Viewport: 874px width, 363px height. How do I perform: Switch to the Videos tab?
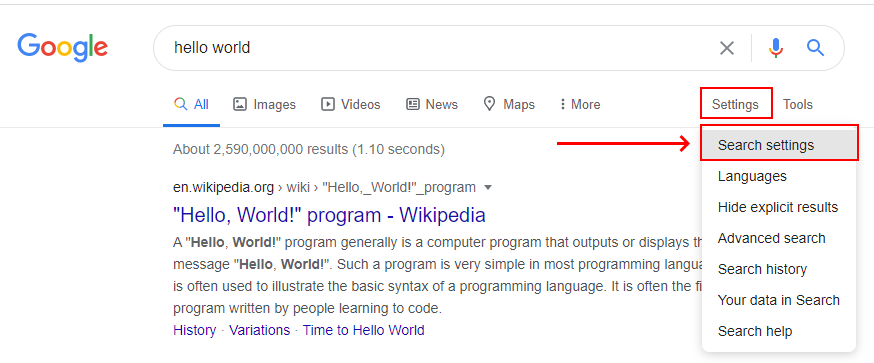pyautogui.click(x=351, y=104)
